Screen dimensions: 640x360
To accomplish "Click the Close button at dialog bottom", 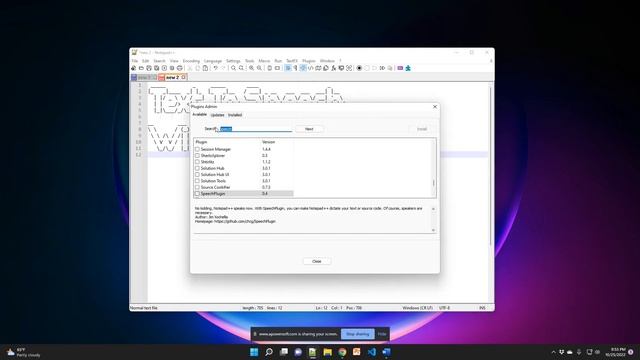I will 317,261.
